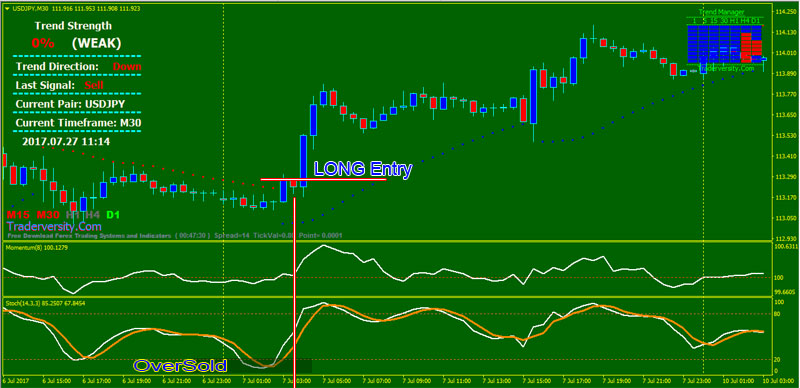Click the red M15 timeframe label

click(18, 215)
